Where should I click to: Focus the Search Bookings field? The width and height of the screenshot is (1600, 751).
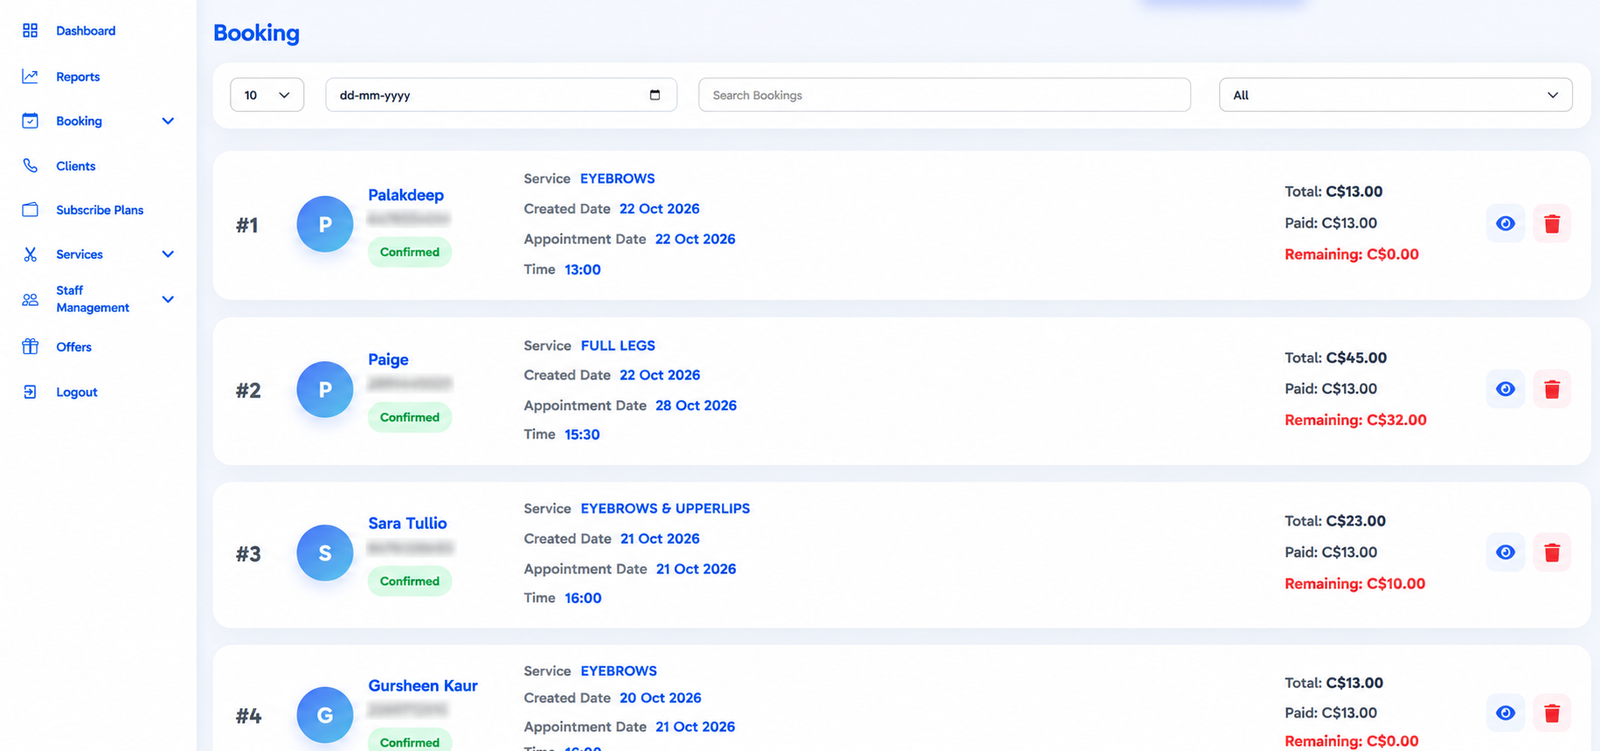[944, 95]
